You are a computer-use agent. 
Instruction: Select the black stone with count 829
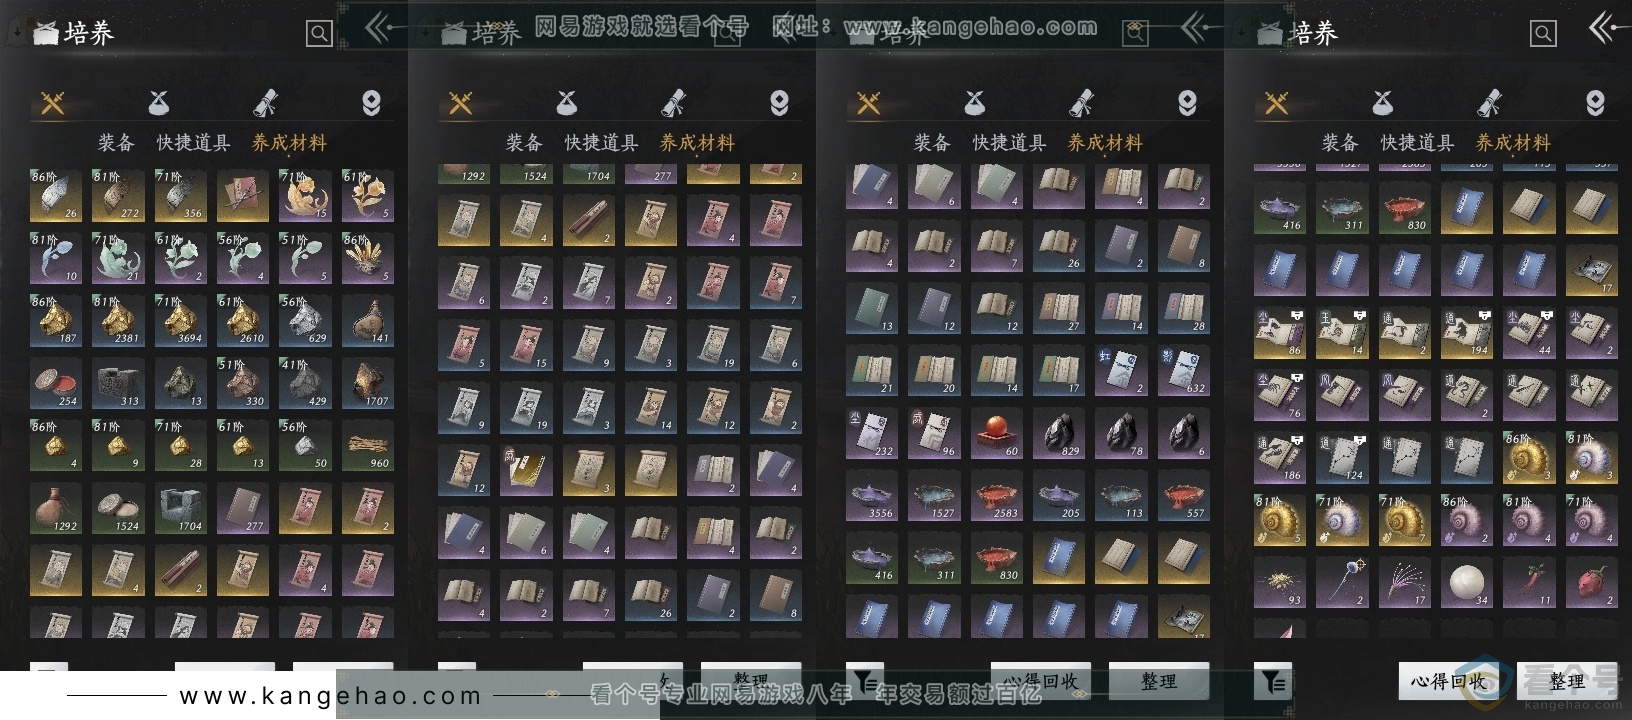(1058, 433)
